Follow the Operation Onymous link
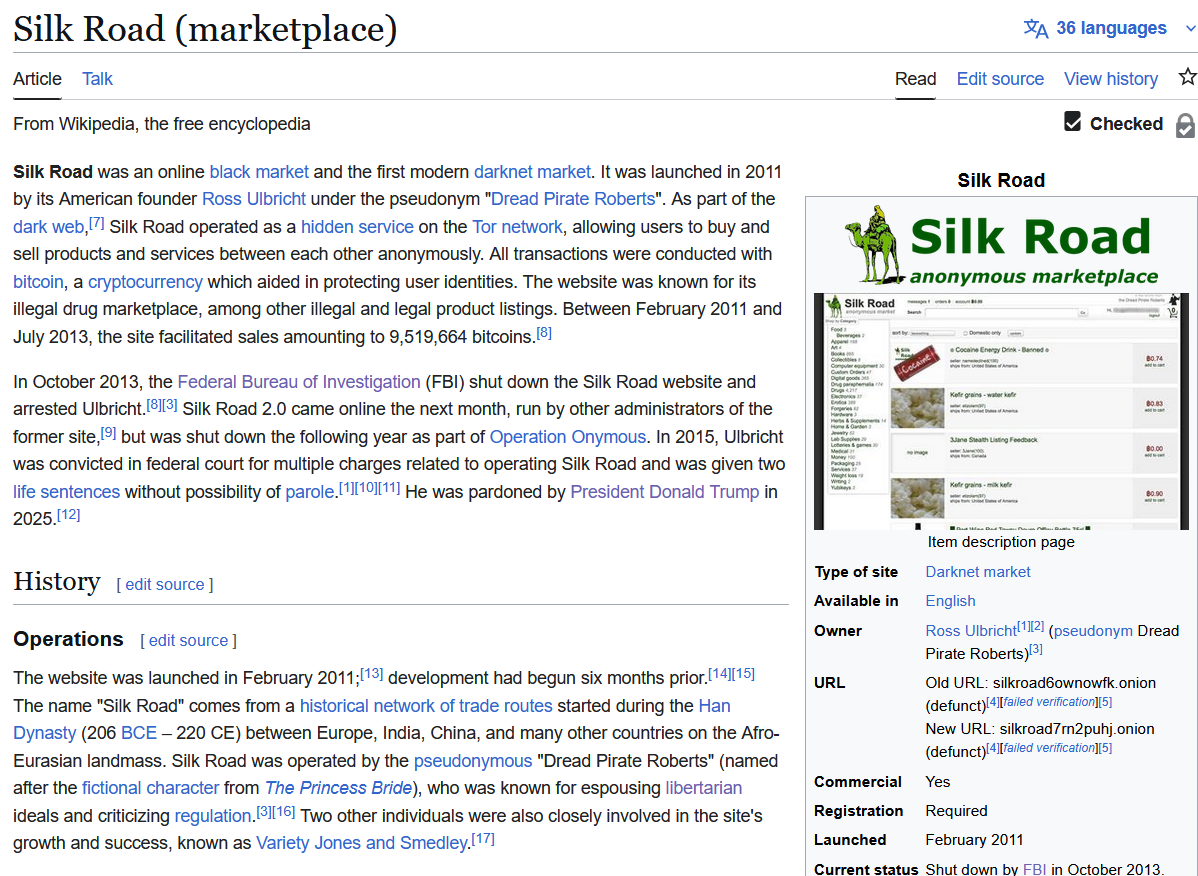Viewport: 1198px width, 876px height. (568, 437)
